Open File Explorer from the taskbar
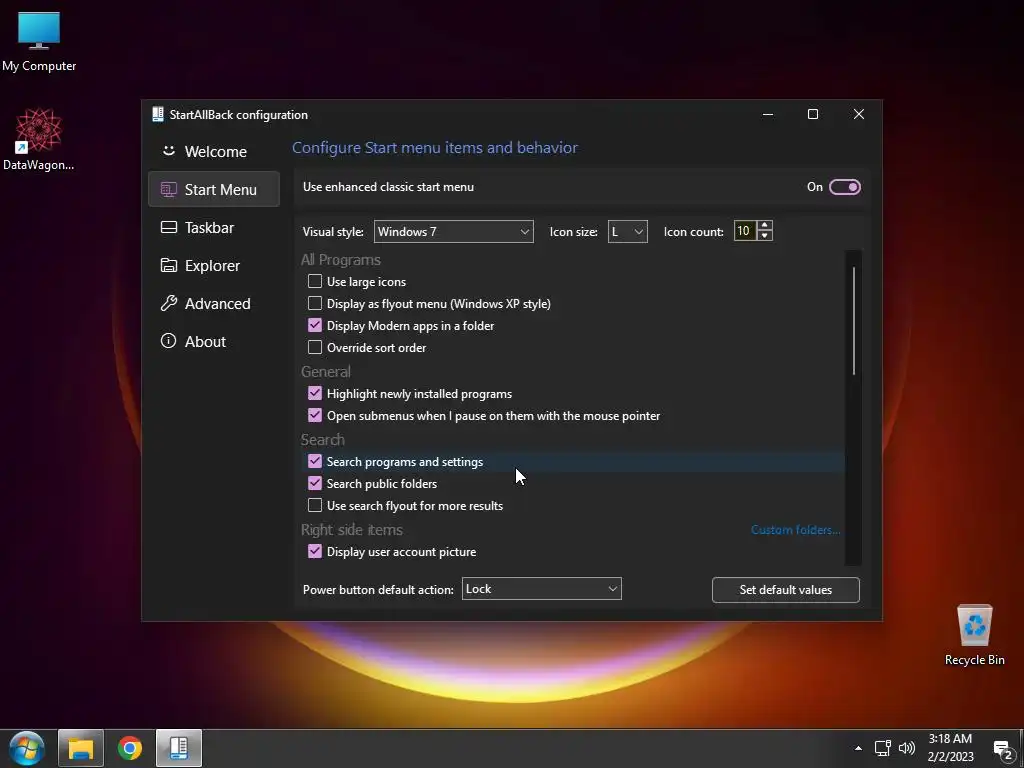 pos(81,748)
